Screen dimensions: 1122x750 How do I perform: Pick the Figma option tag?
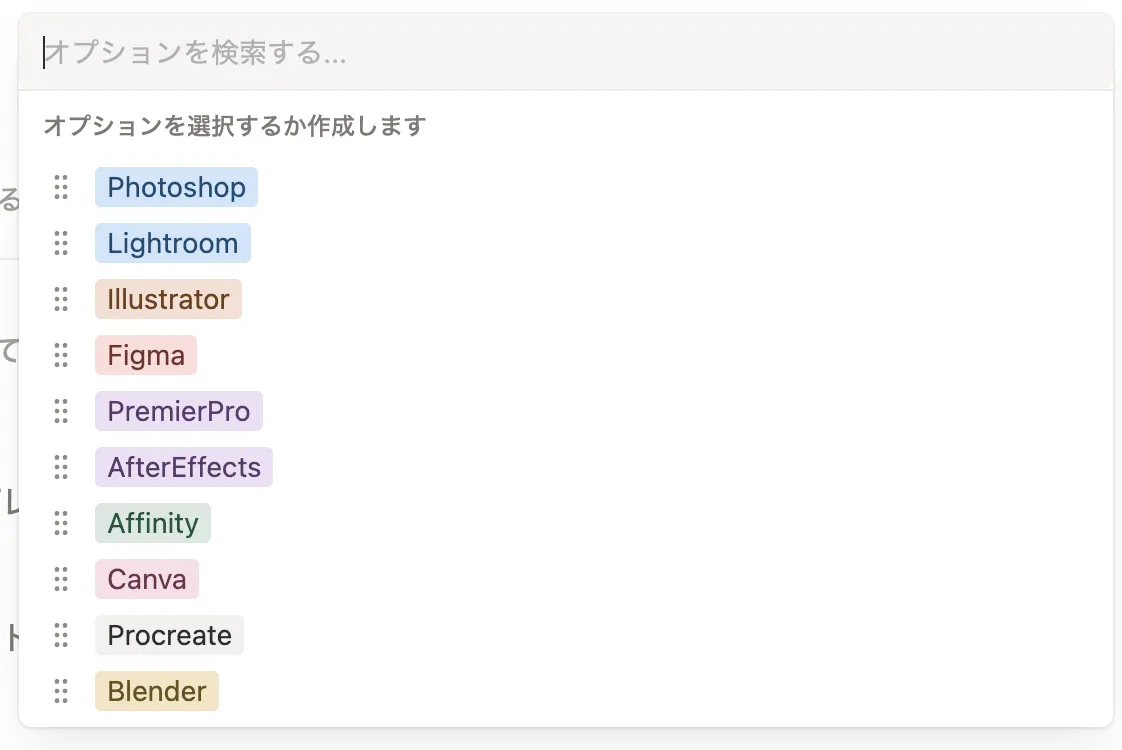(146, 355)
